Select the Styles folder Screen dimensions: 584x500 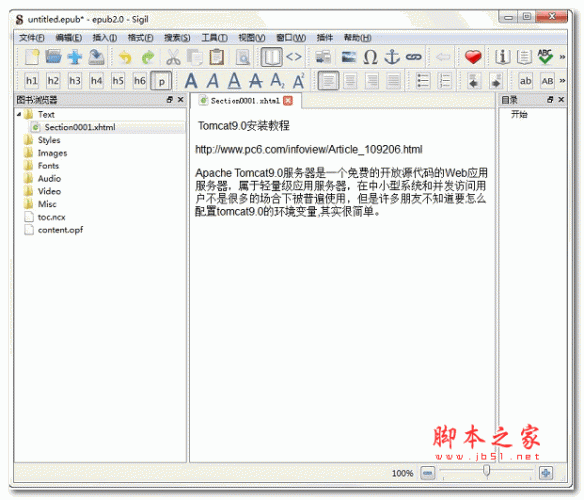[49, 140]
